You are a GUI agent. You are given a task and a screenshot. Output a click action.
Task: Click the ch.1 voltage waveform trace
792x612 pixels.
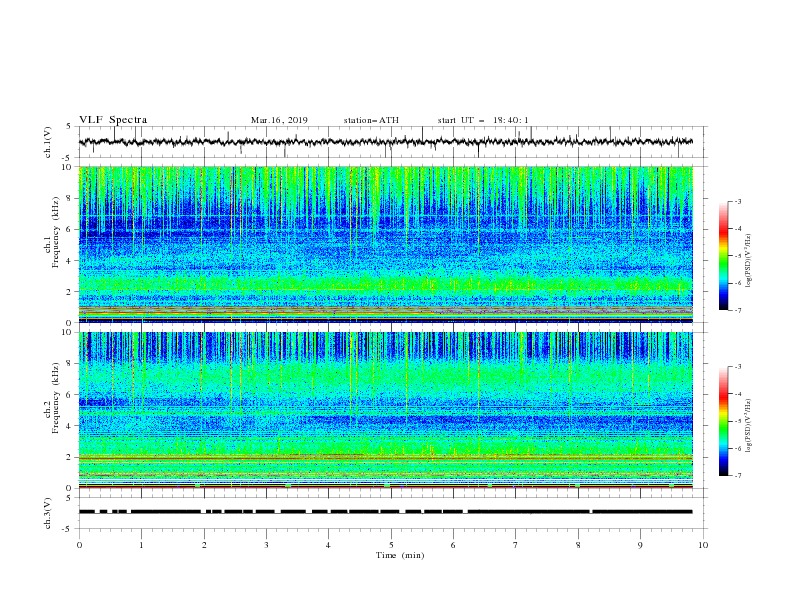point(386,142)
